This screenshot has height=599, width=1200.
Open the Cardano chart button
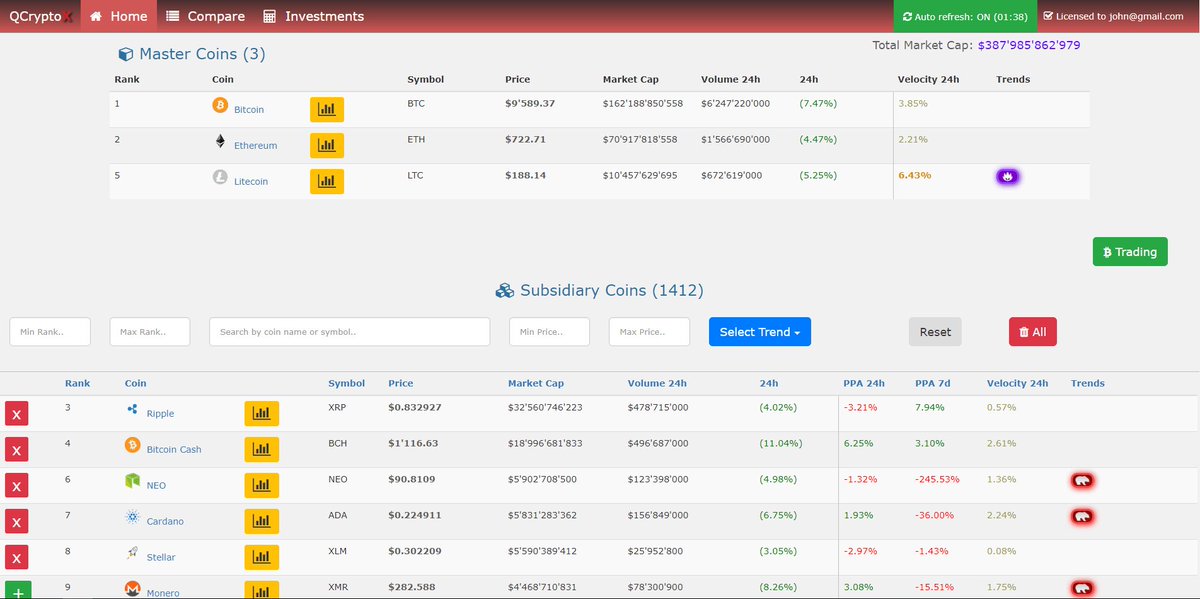pos(262,521)
